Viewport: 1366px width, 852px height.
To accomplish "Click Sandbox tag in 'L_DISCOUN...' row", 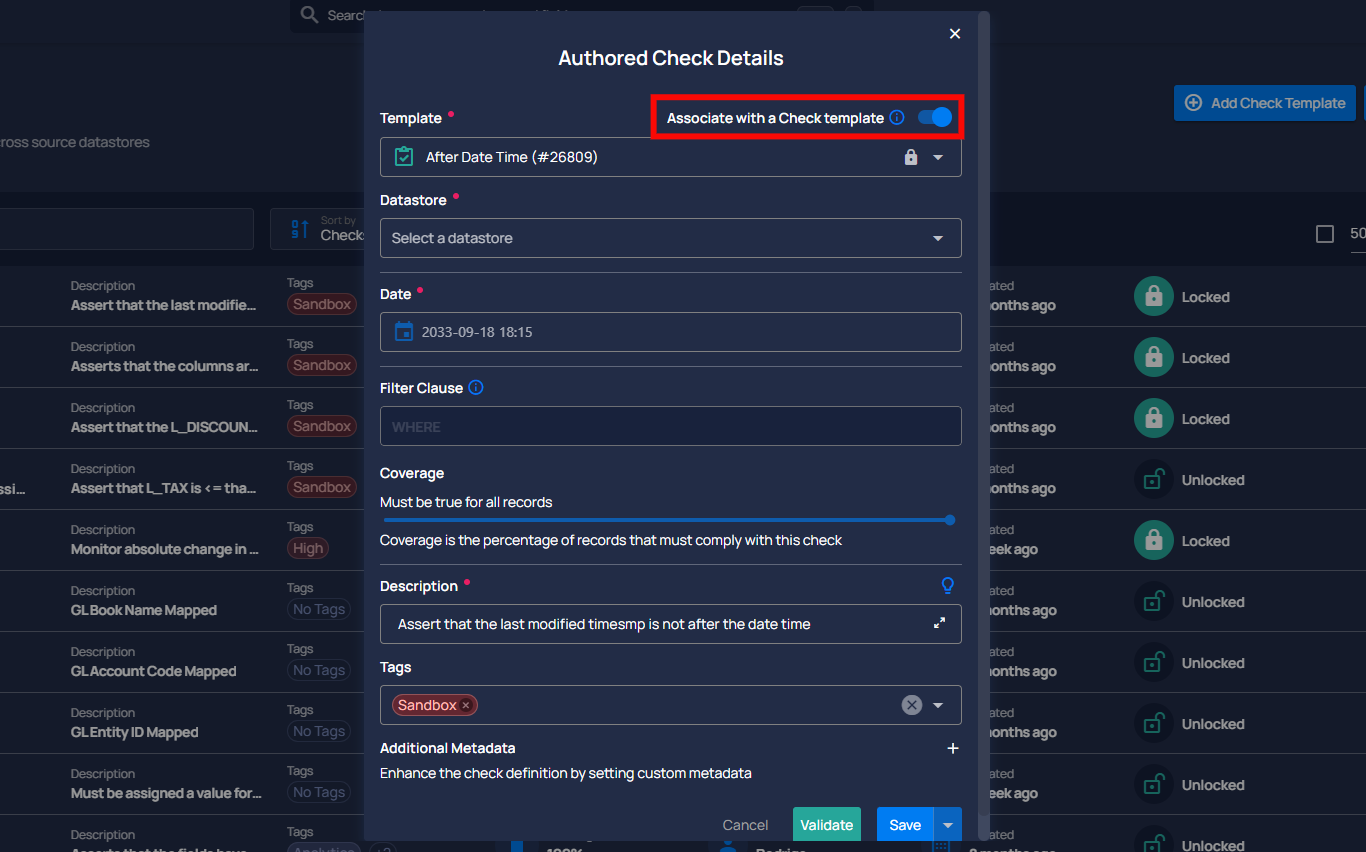I will click(322, 426).
